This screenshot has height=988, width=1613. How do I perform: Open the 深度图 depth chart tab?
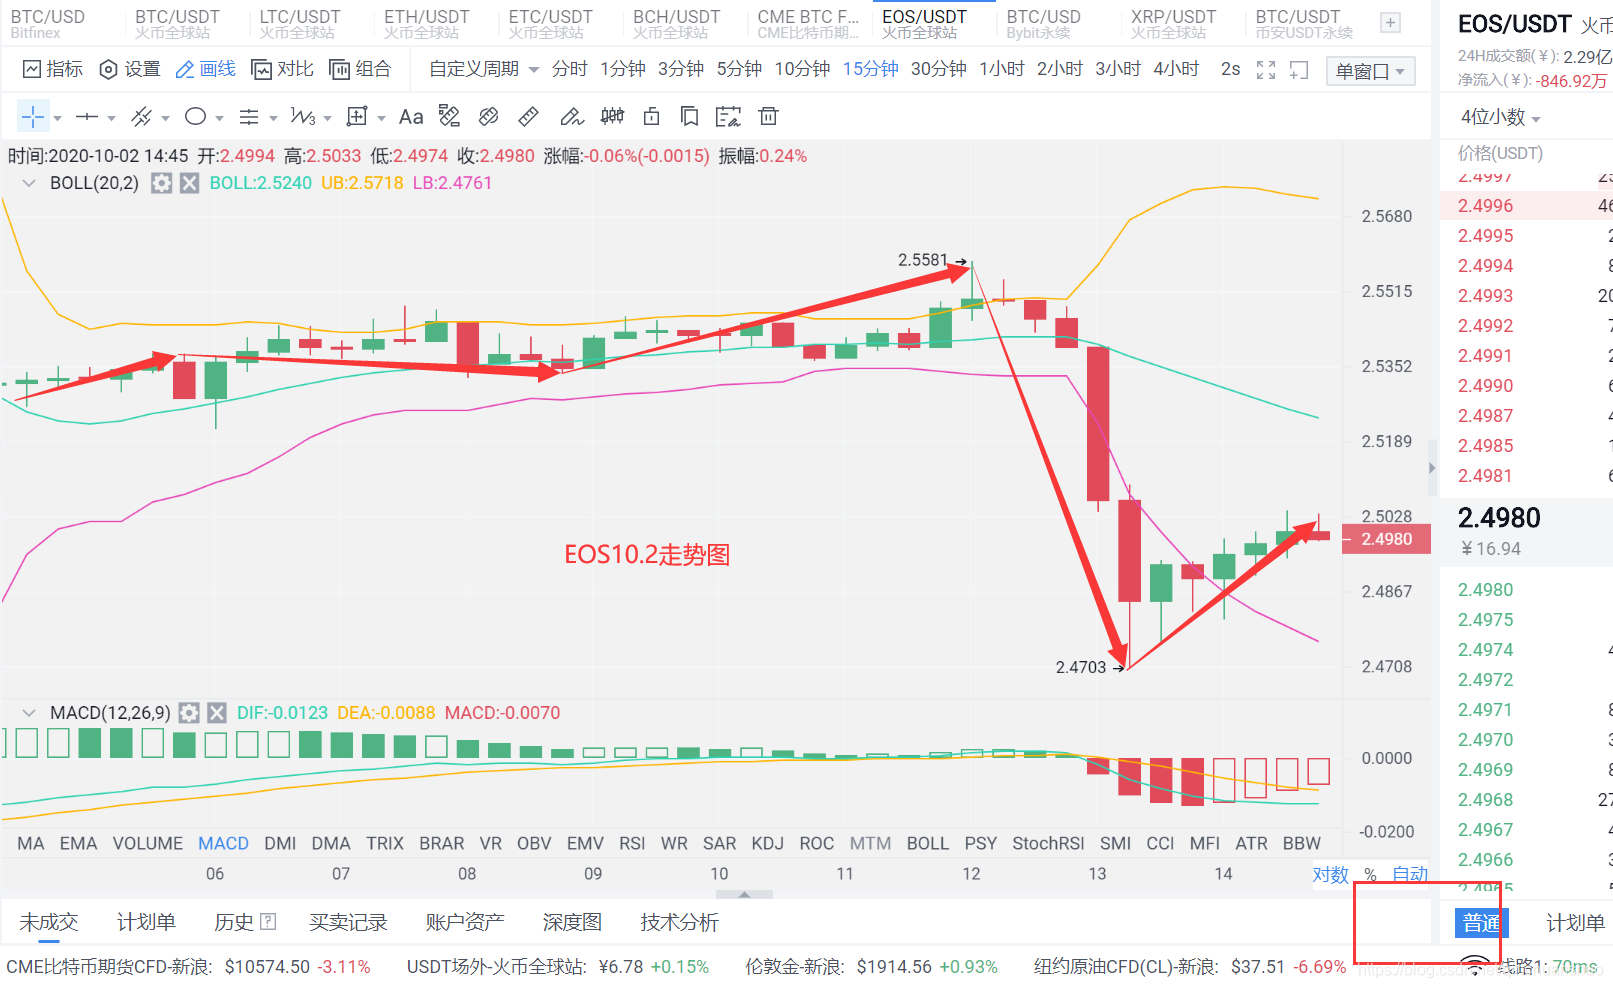tap(572, 922)
